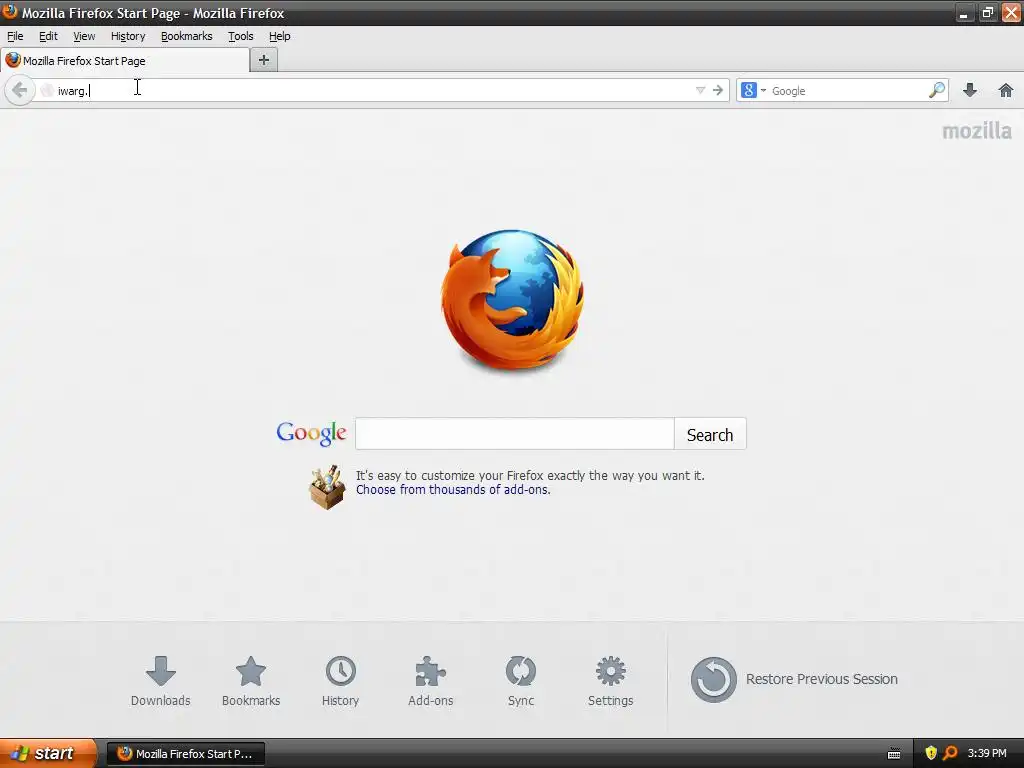Viewport: 1024px width, 768px height.
Task: Click the Google logo beside search box
Action: [x=312, y=434]
